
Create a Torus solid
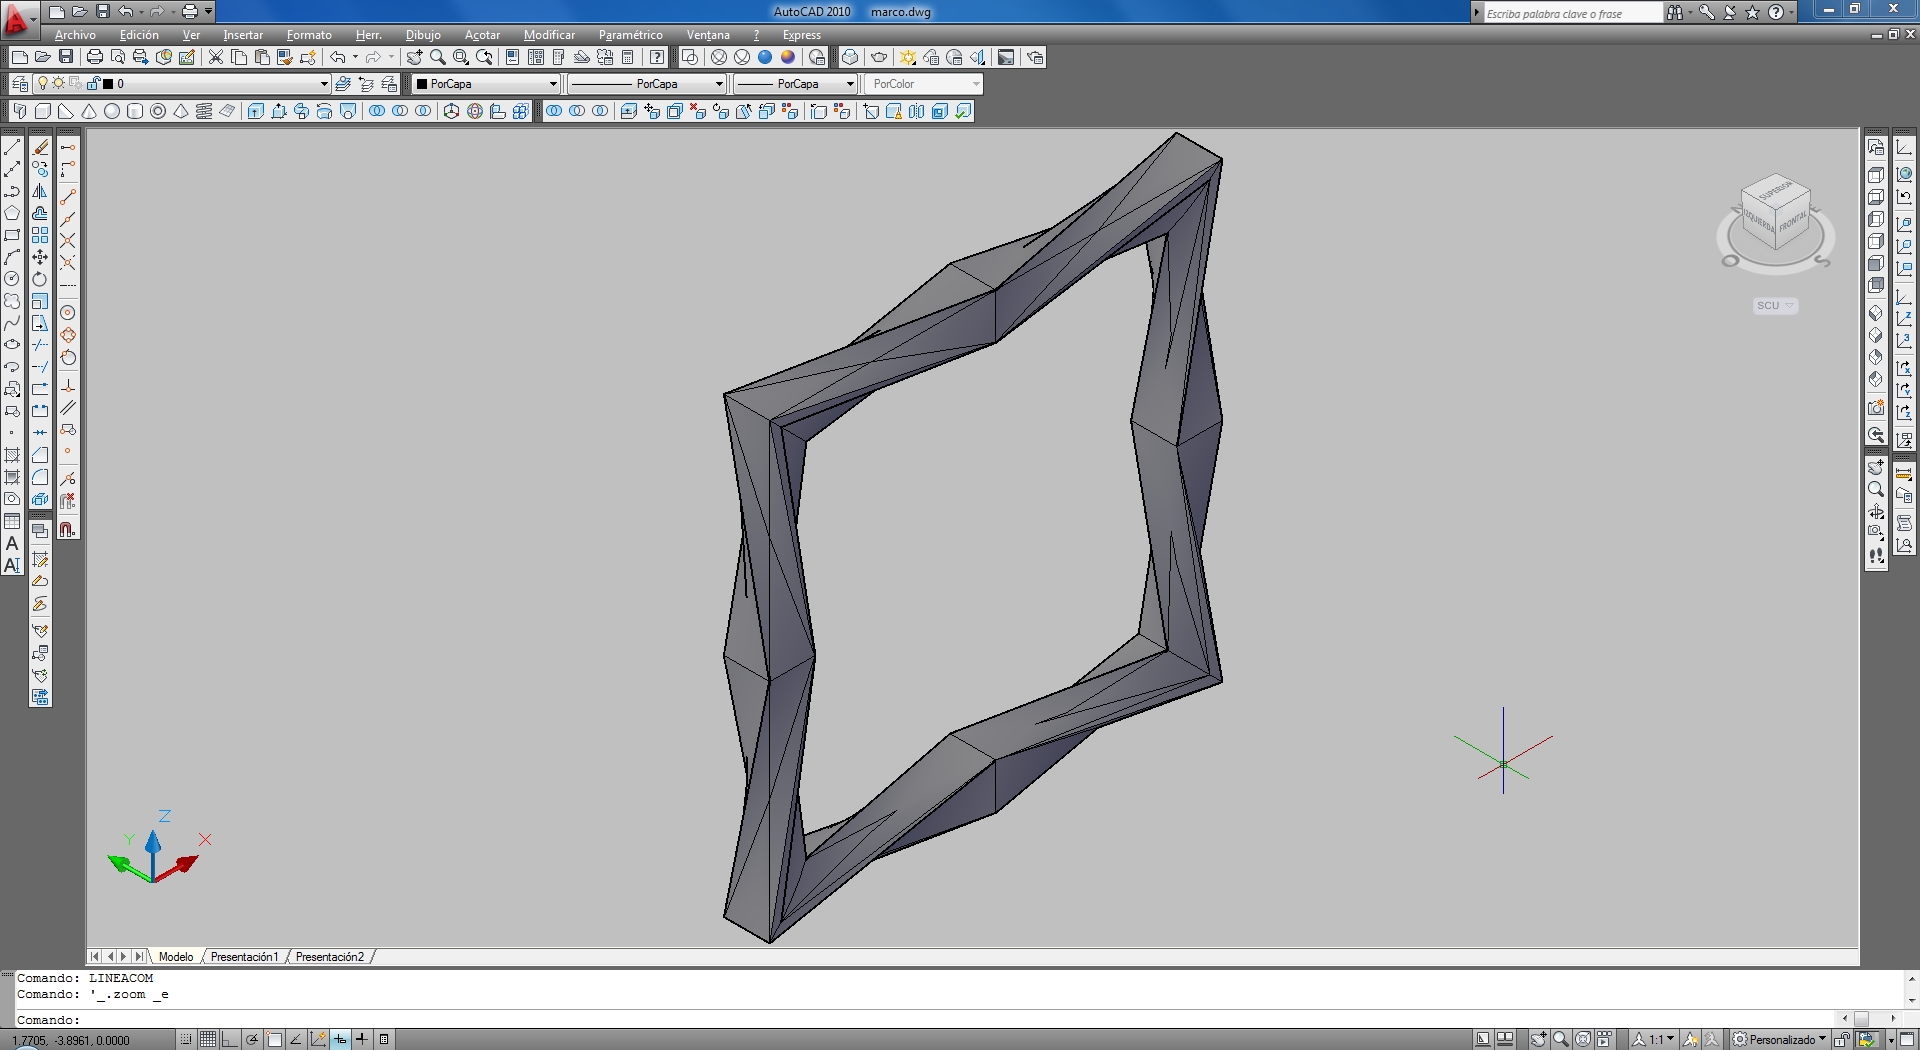pos(158,111)
